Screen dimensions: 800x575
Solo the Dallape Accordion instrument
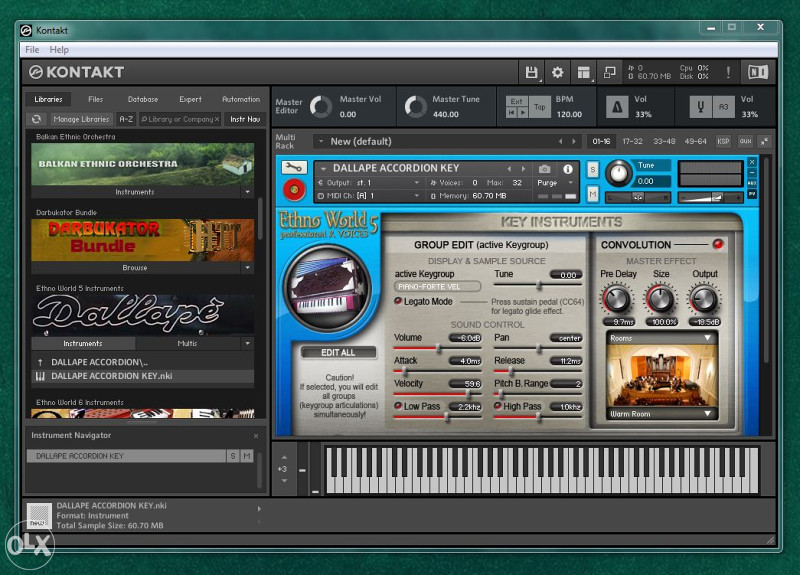(x=592, y=169)
